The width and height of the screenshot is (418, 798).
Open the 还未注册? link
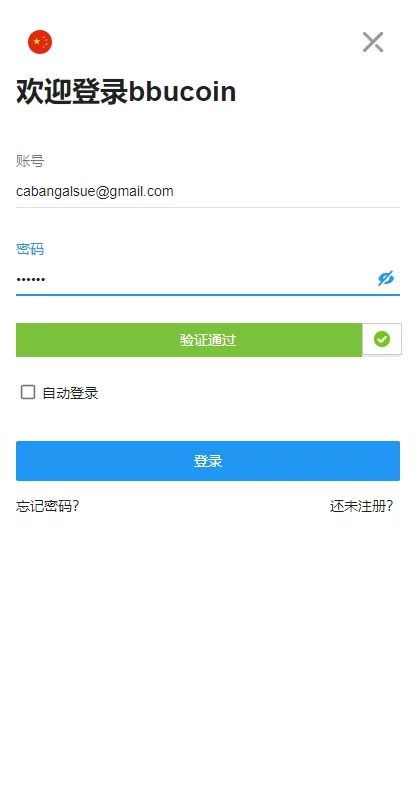[x=361, y=506]
